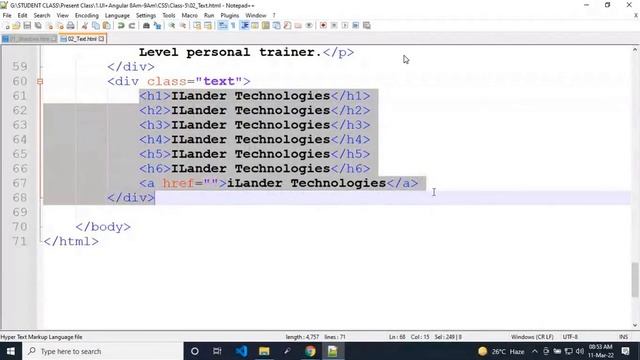Toggle Show All Characters pilcrow icon
The width and height of the screenshot is (640, 360).
pos(233,26)
